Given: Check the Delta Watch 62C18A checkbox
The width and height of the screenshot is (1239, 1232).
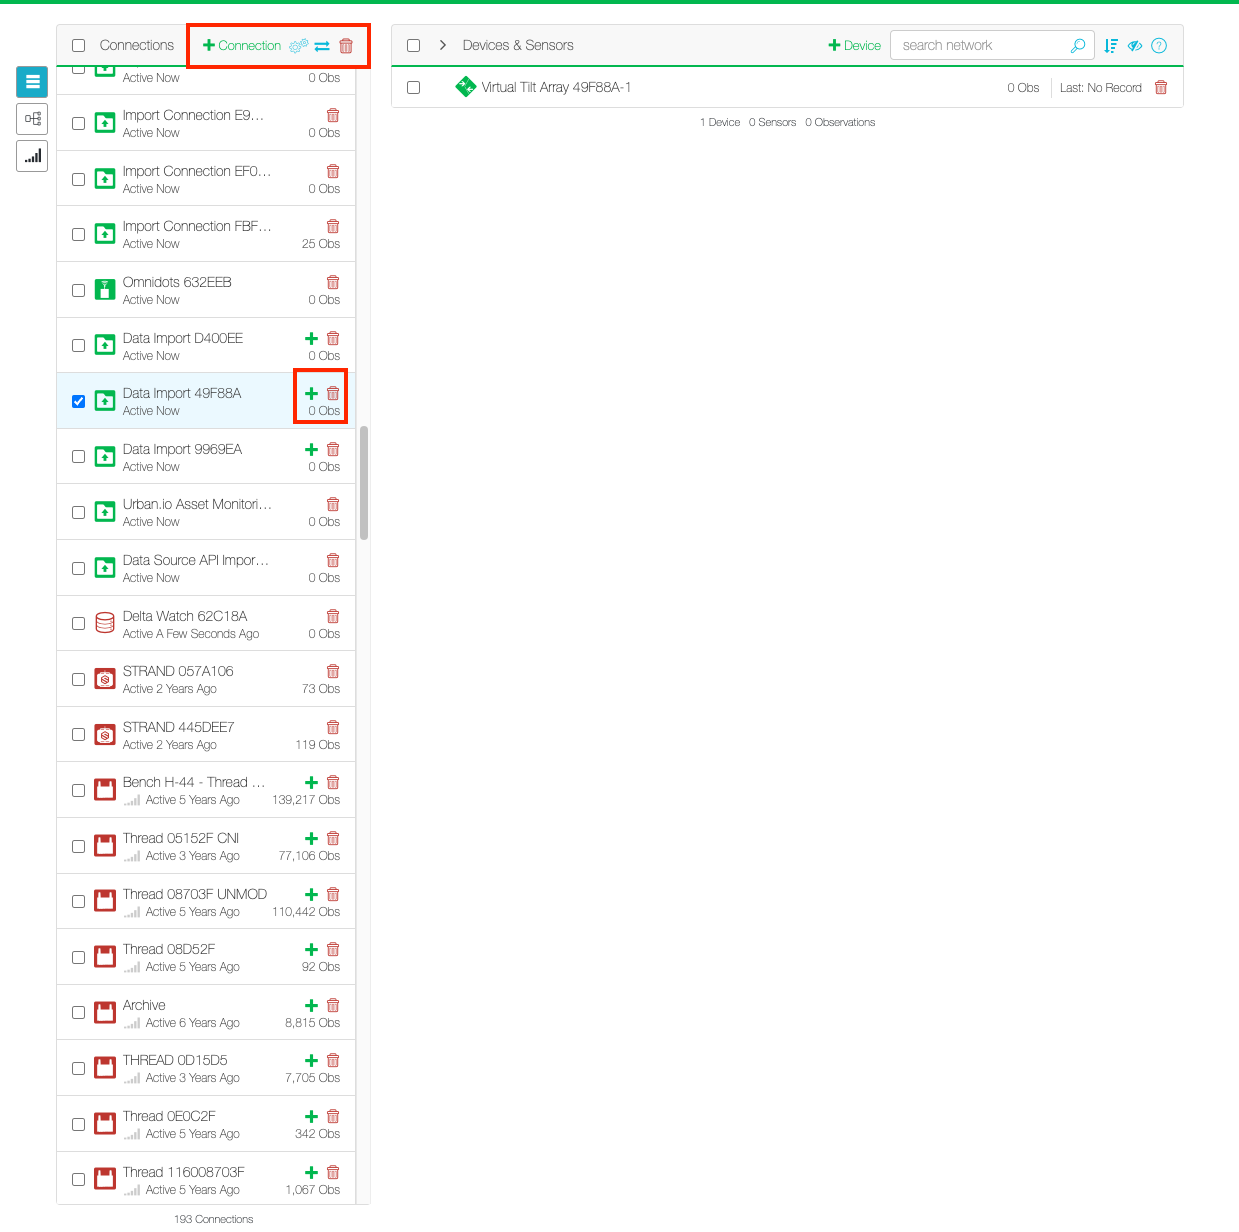Looking at the screenshot, I should click(x=79, y=624).
